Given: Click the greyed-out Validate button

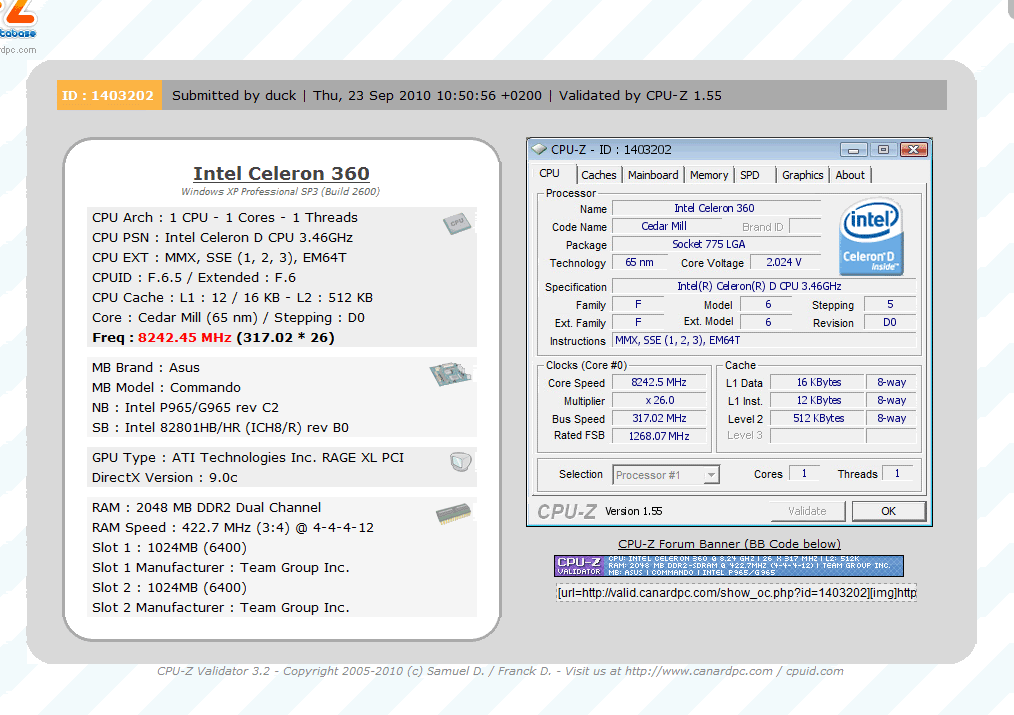Looking at the screenshot, I should click(x=808, y=511).
